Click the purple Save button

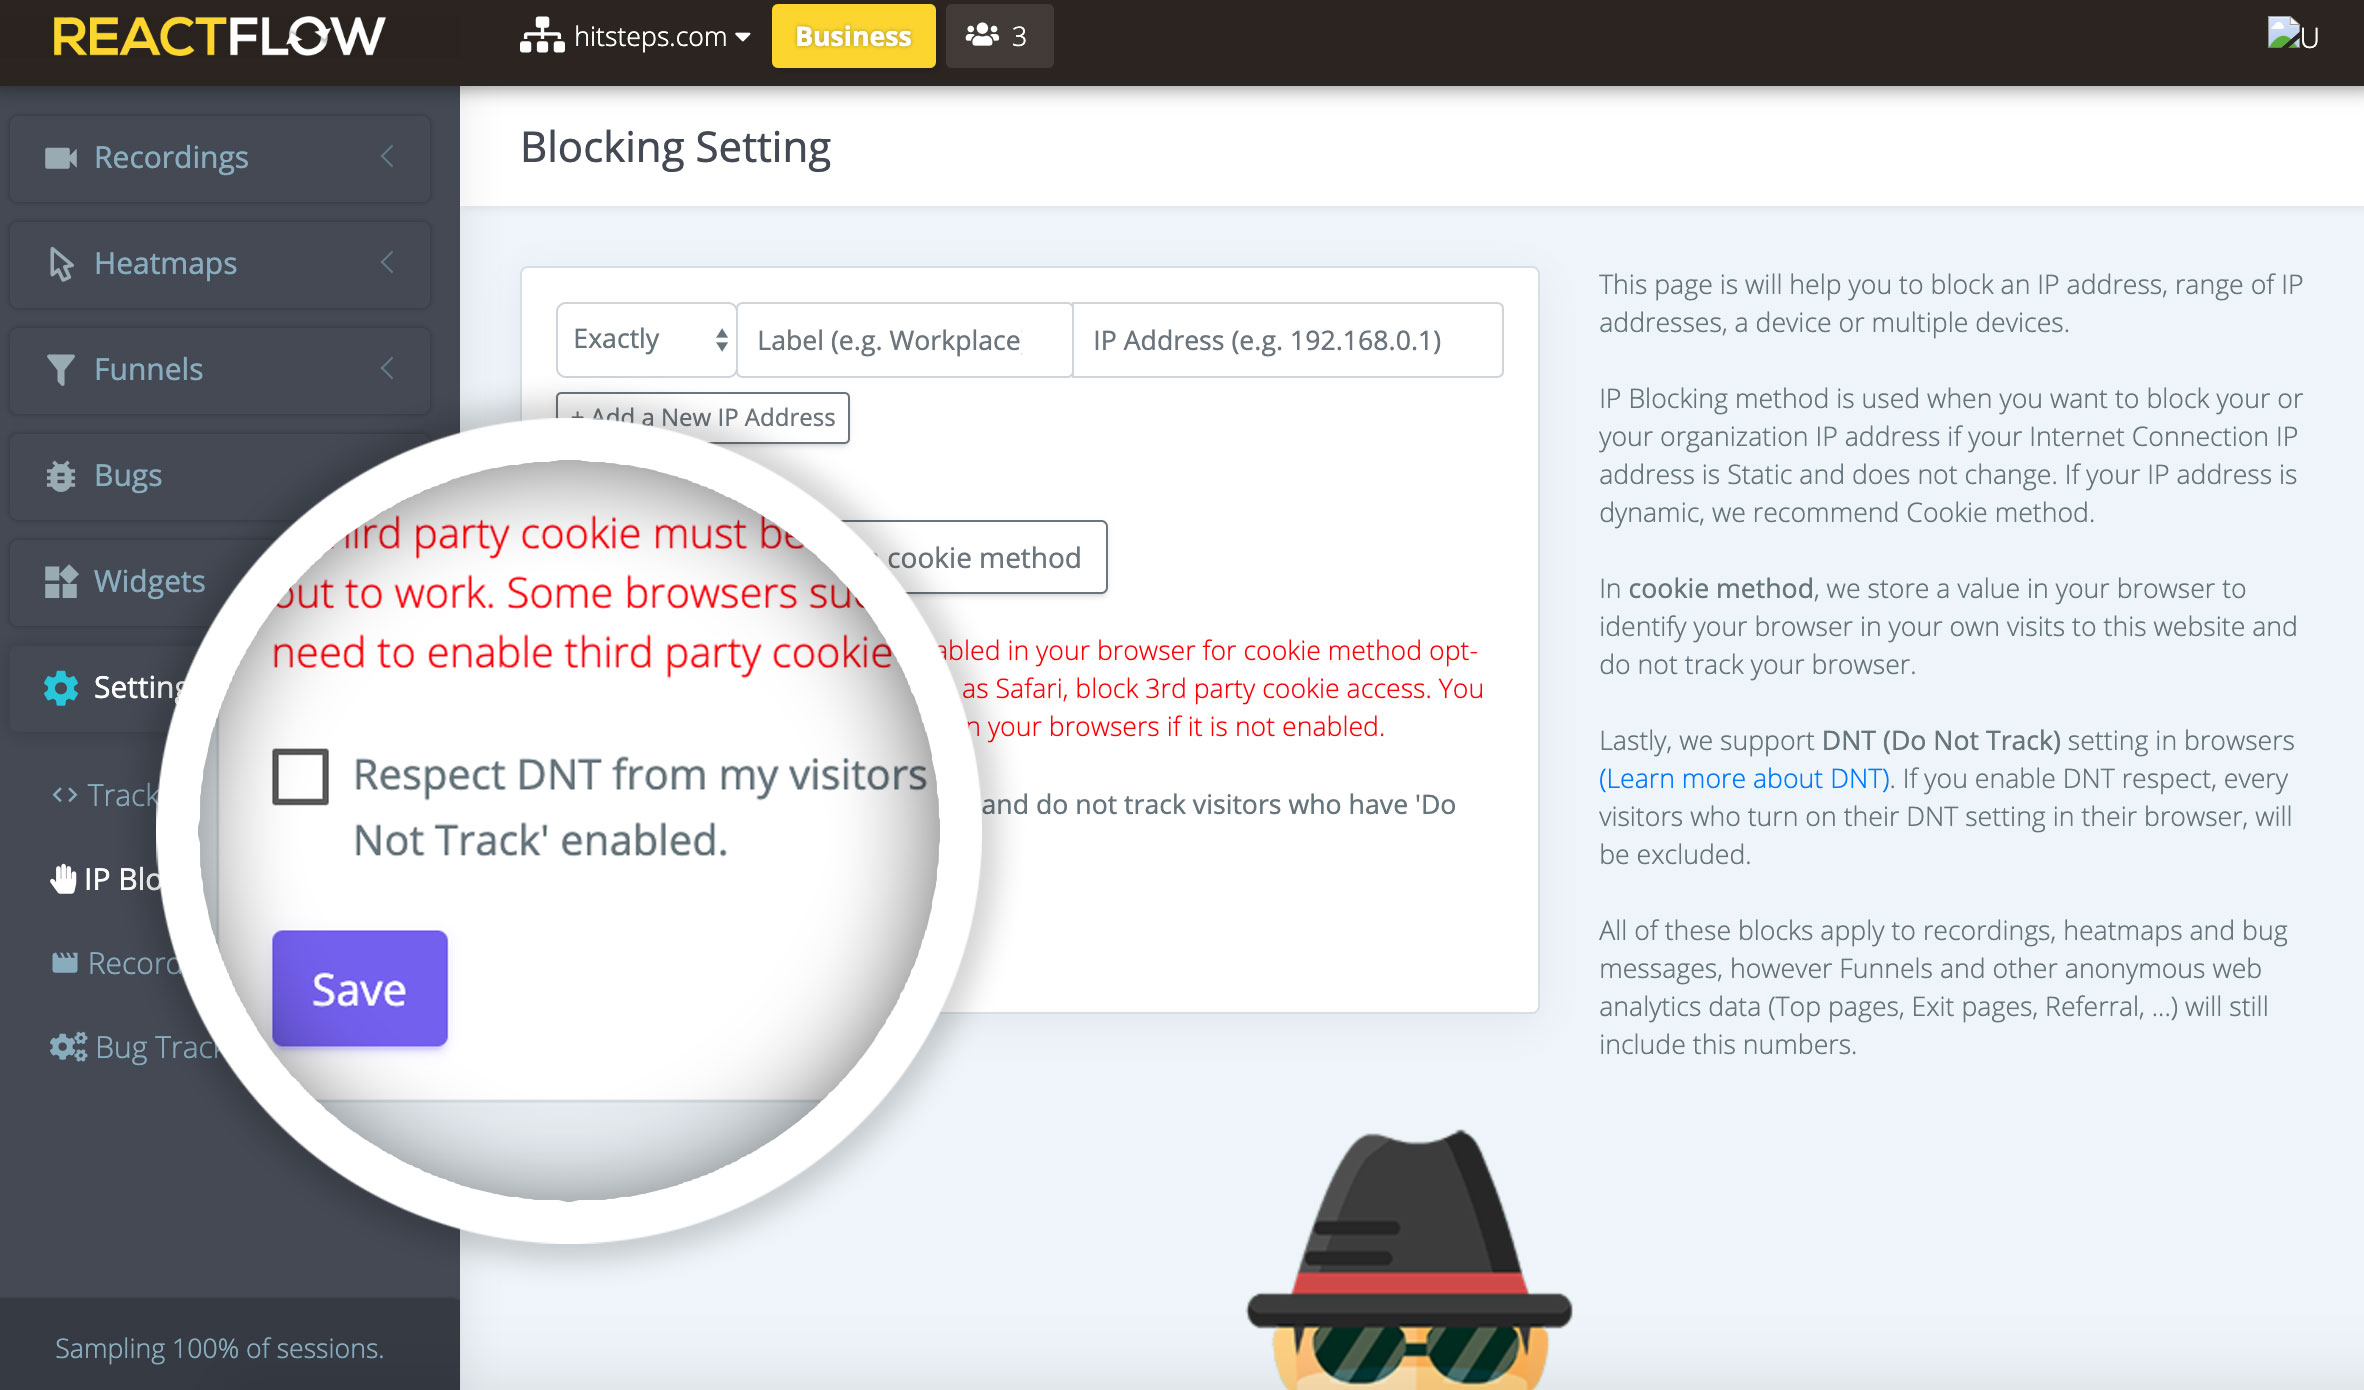tap(360, 989)
